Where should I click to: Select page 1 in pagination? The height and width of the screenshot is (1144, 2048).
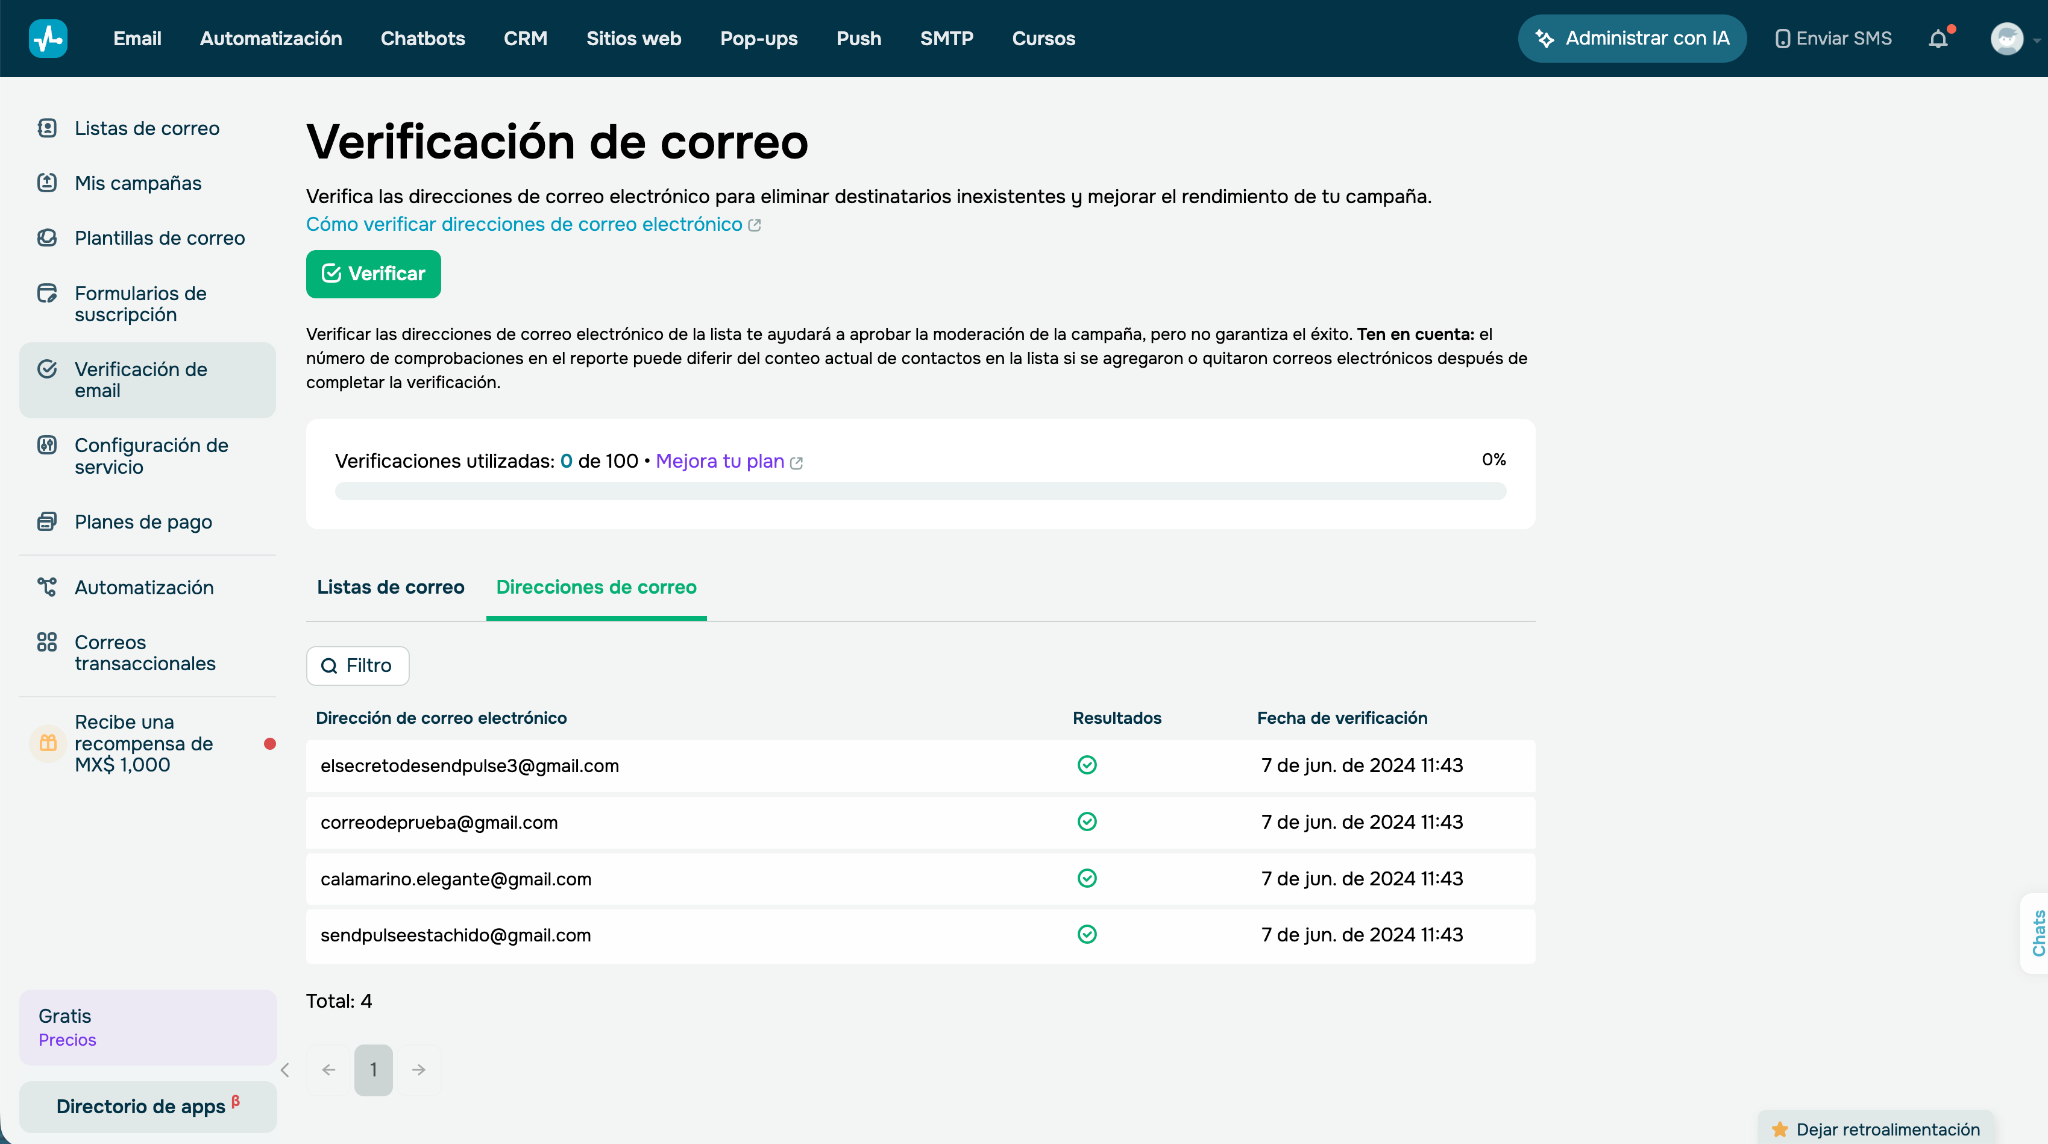coord(373,1070)
